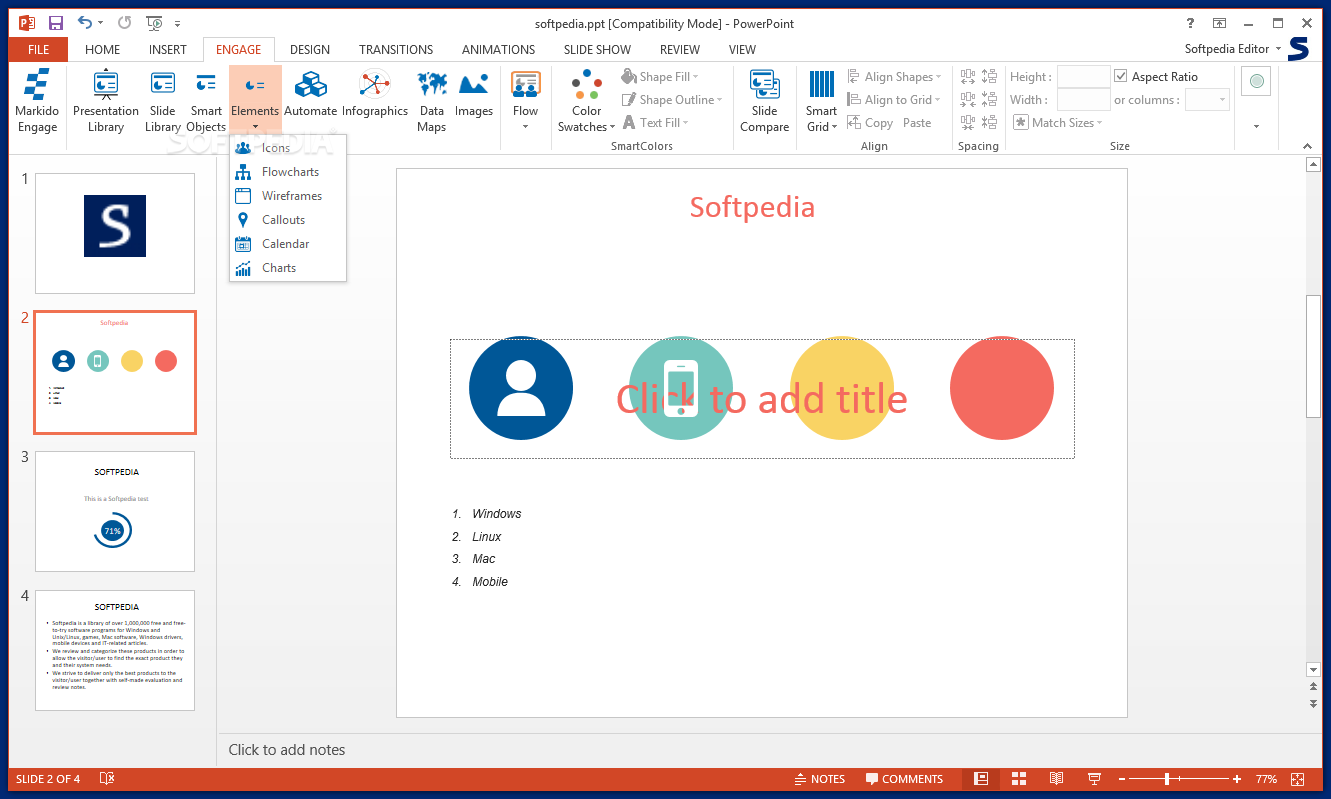Click Copy in the Align group
The image size is (1331, 799).
tap(870, 123)
